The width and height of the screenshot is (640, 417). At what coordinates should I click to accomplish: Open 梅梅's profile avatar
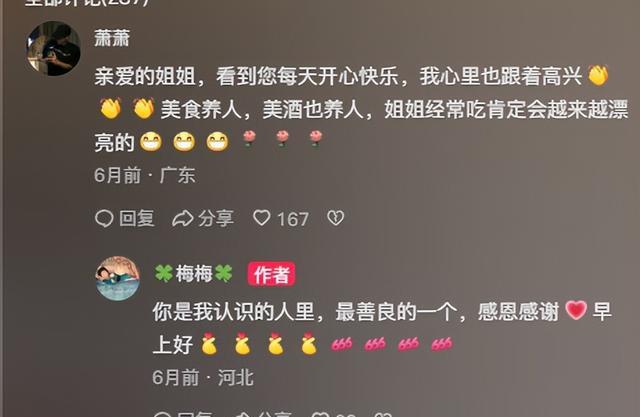118,279
